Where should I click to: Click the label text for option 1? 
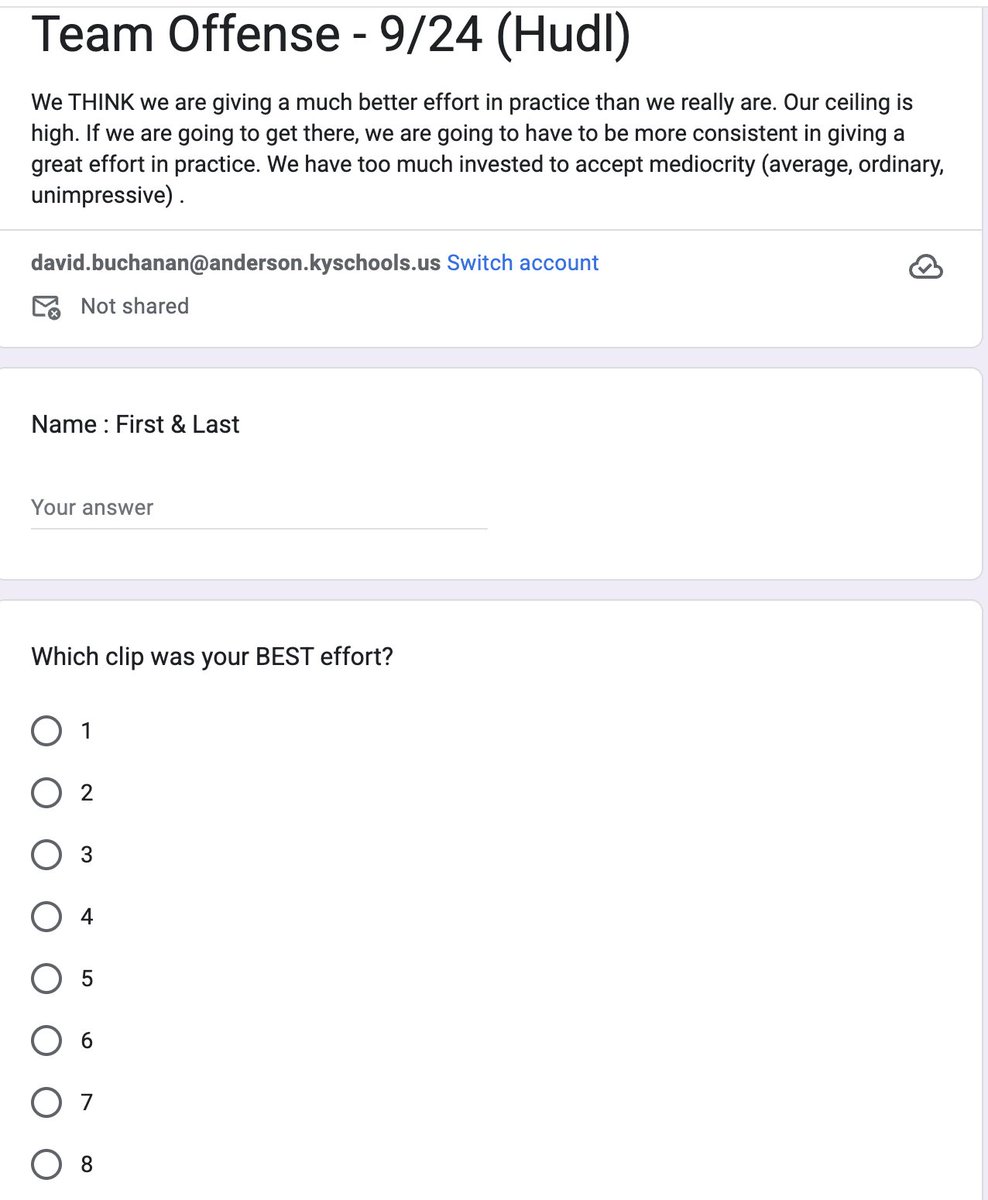(x=86, y=731)
